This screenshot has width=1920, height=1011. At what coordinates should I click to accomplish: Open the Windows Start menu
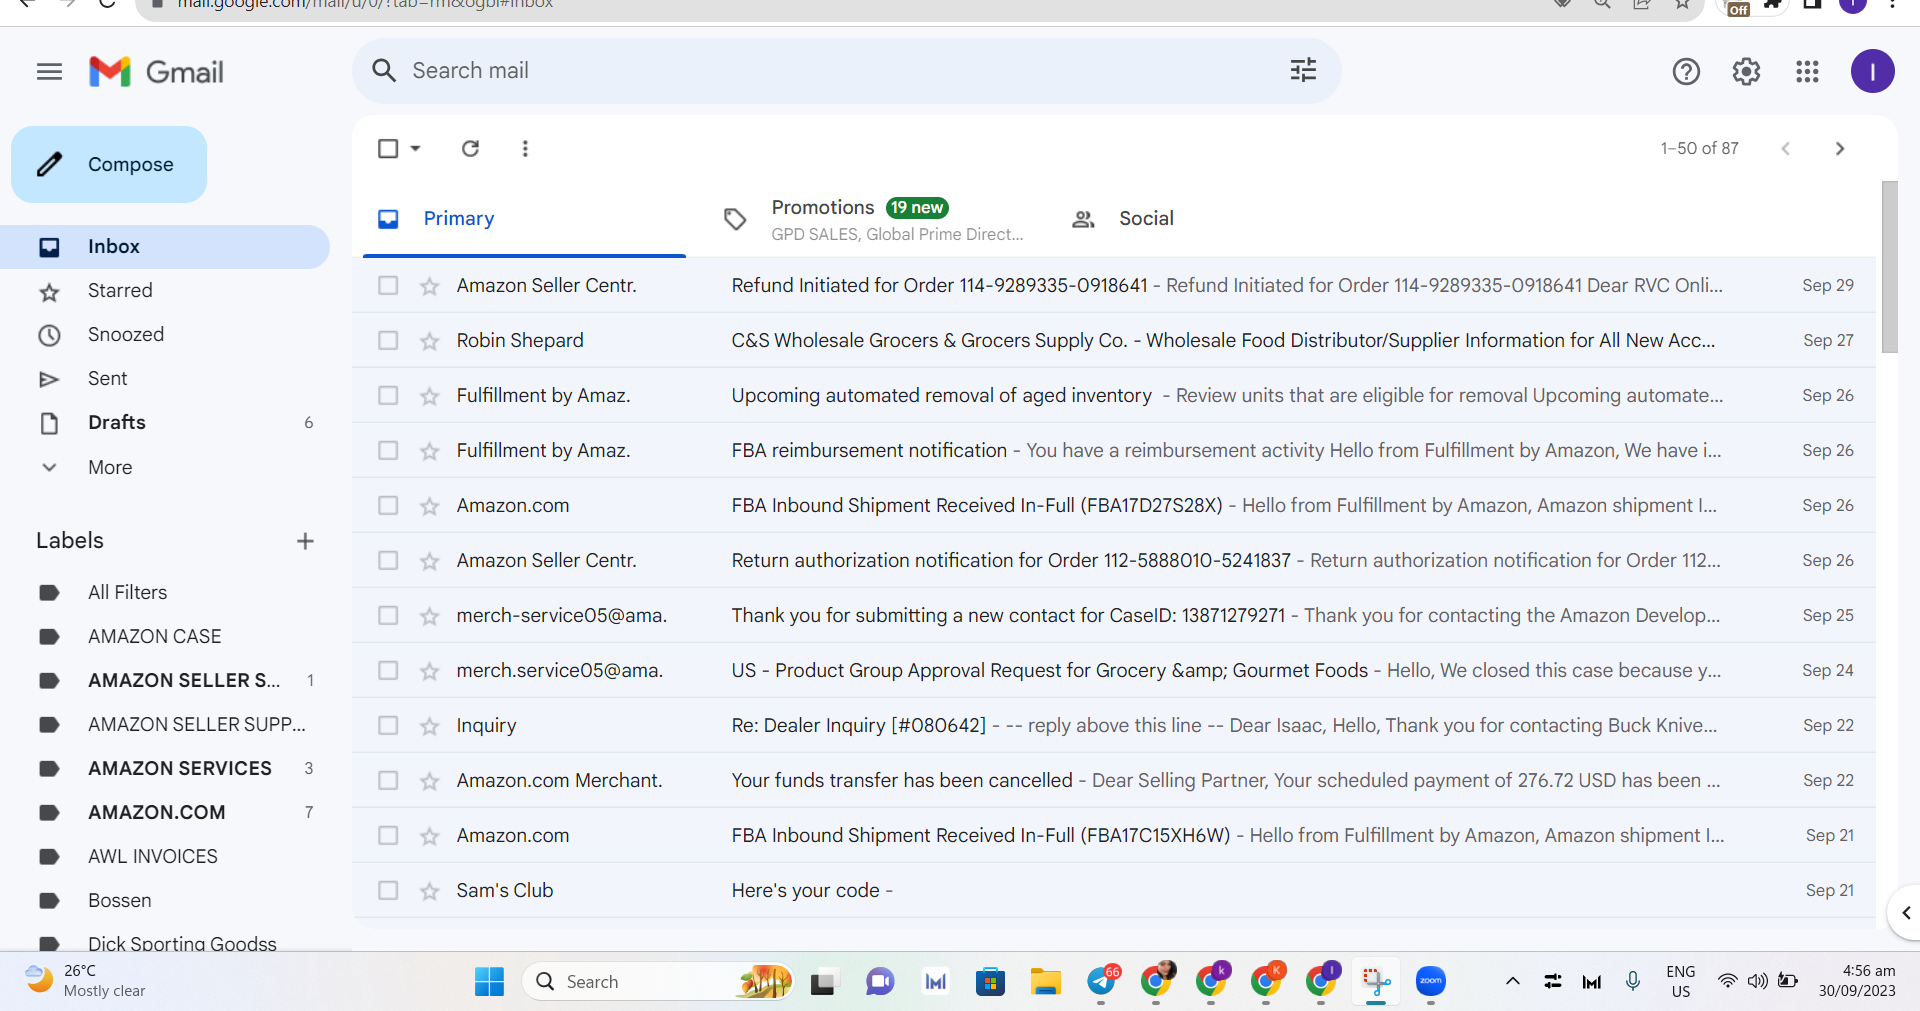click(489, 982)
